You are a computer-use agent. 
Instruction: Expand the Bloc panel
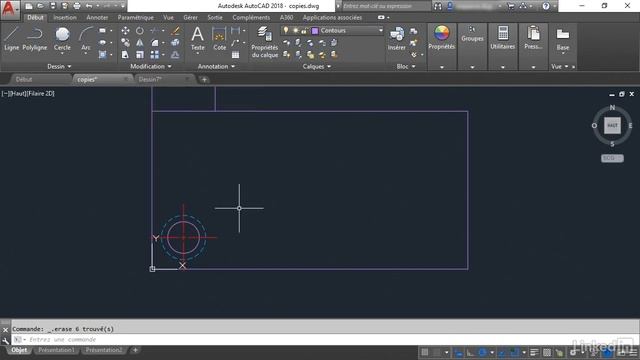(406, 66)
